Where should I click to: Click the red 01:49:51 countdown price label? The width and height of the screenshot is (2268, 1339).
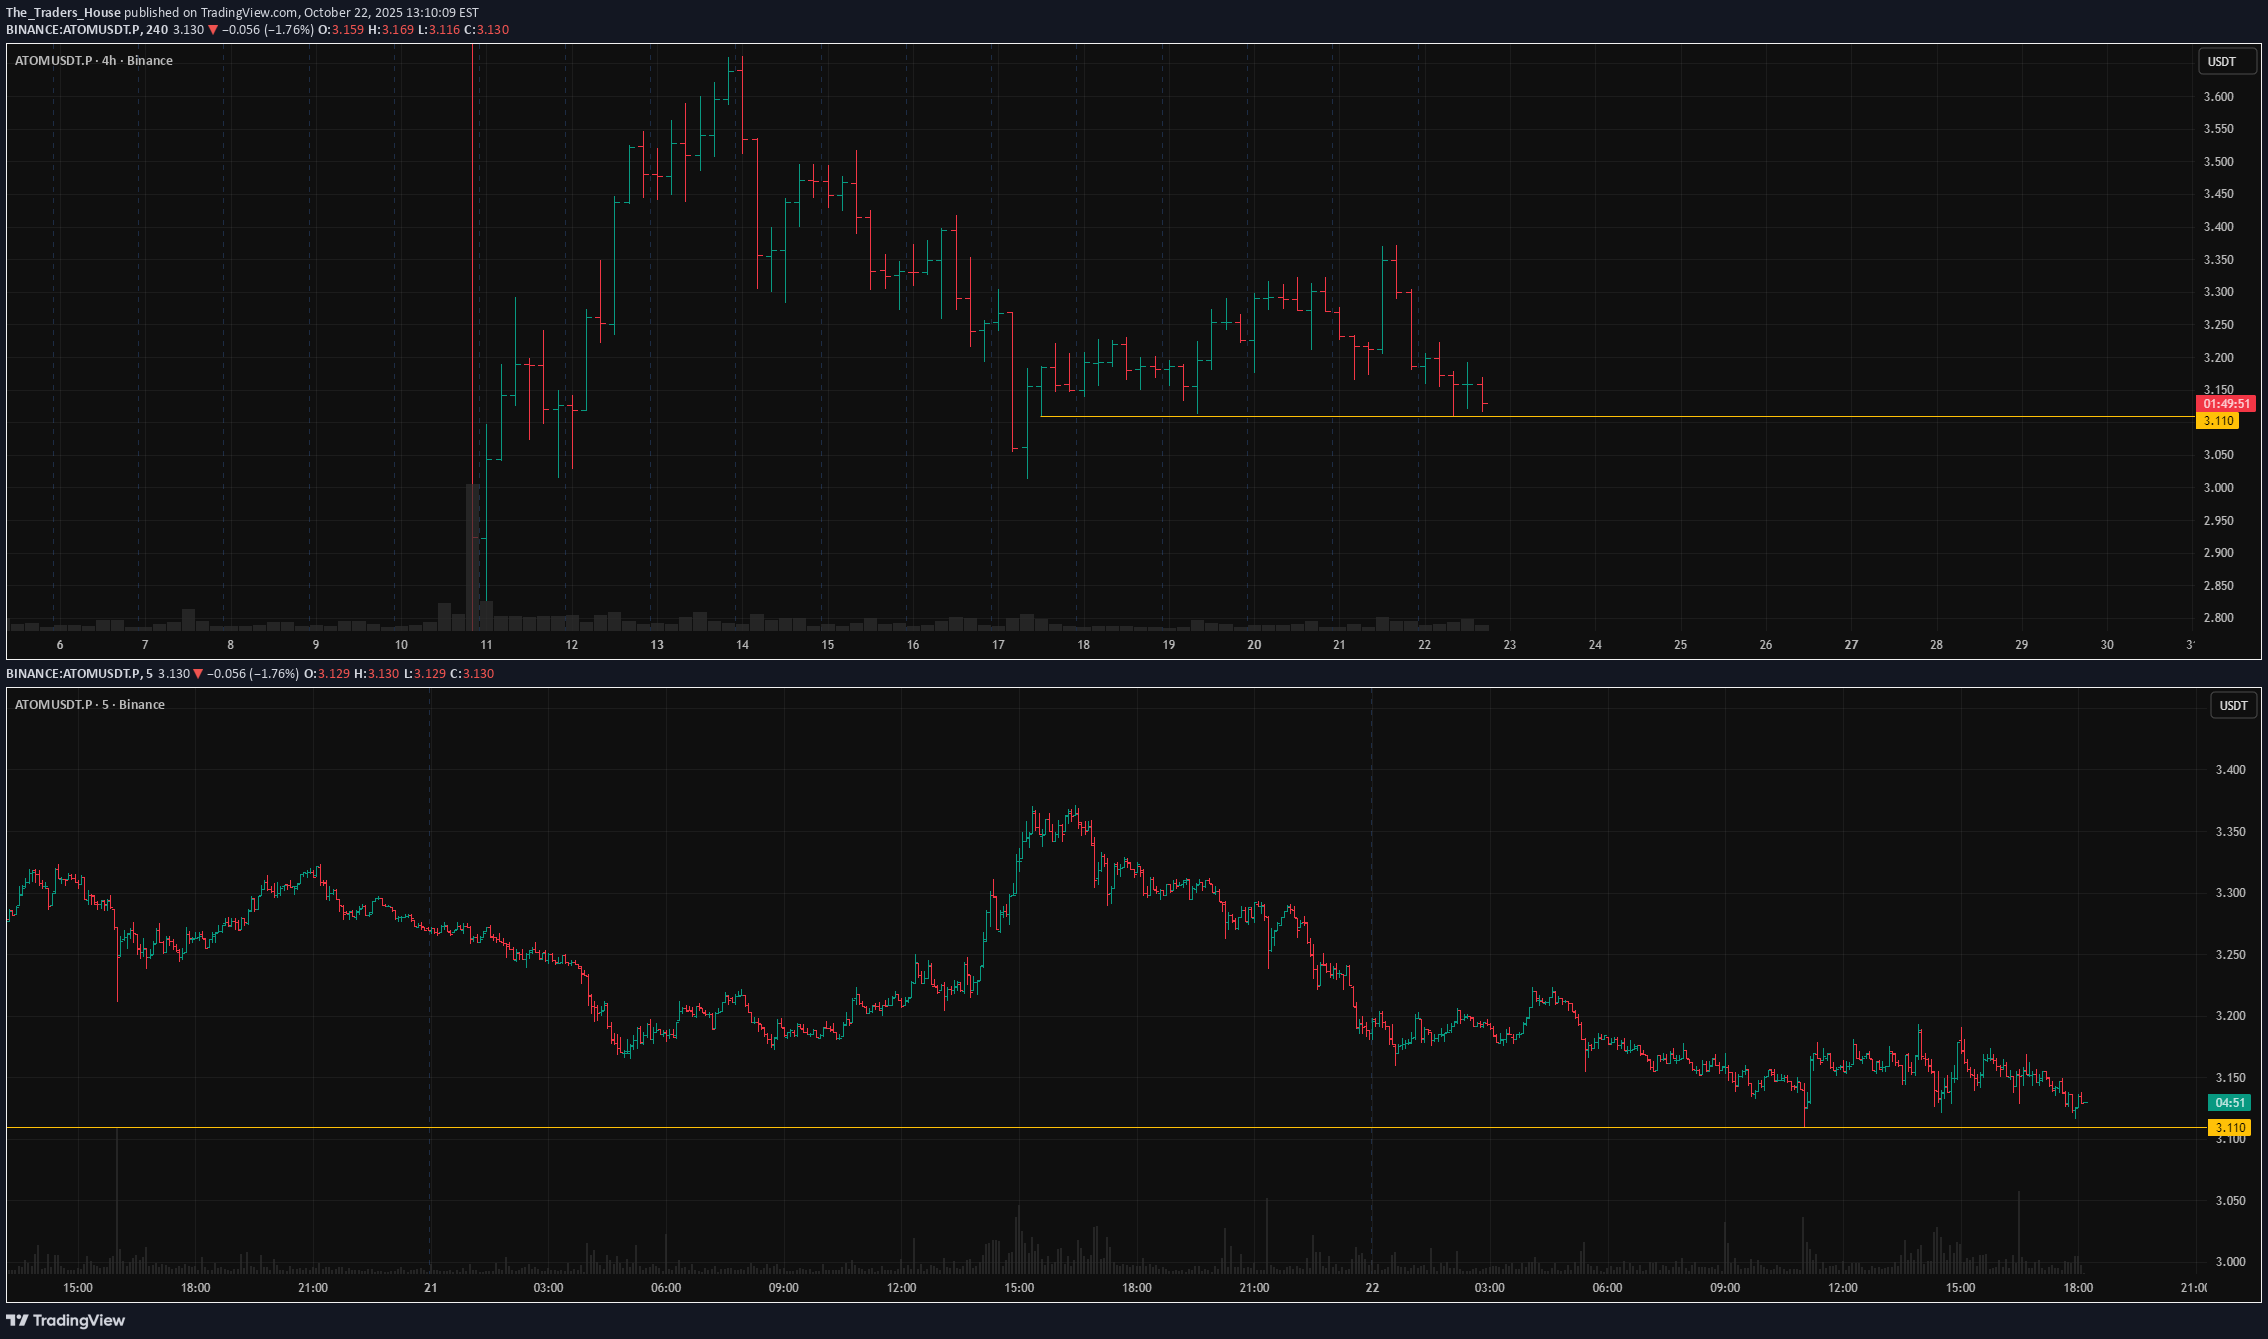[x=2226, y=404]
